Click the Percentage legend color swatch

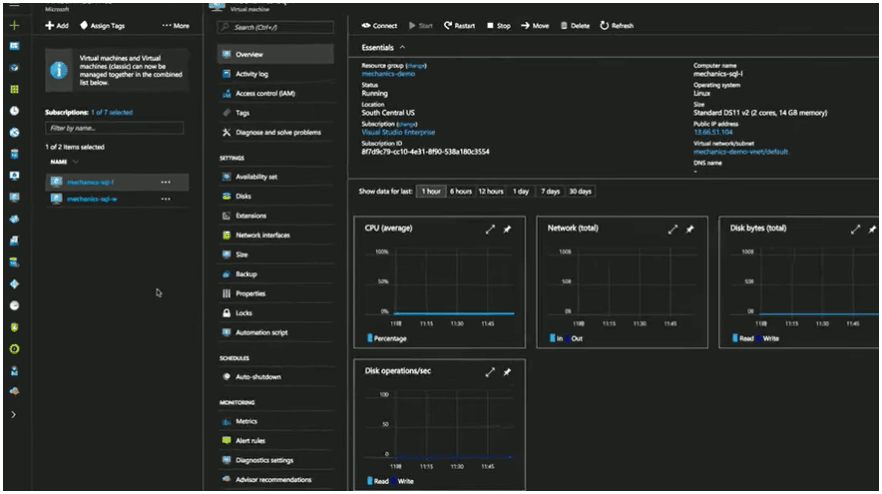point(370,338)
